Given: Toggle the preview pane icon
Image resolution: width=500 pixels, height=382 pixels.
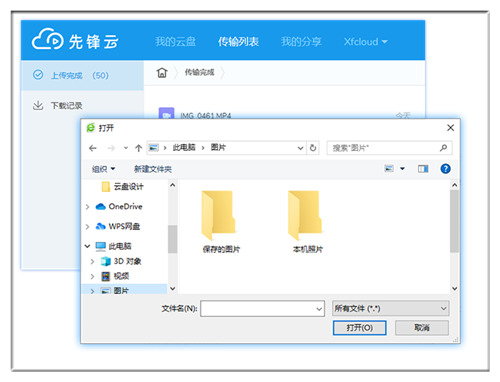Looking at the screenshot, I should tap(423, 169).
